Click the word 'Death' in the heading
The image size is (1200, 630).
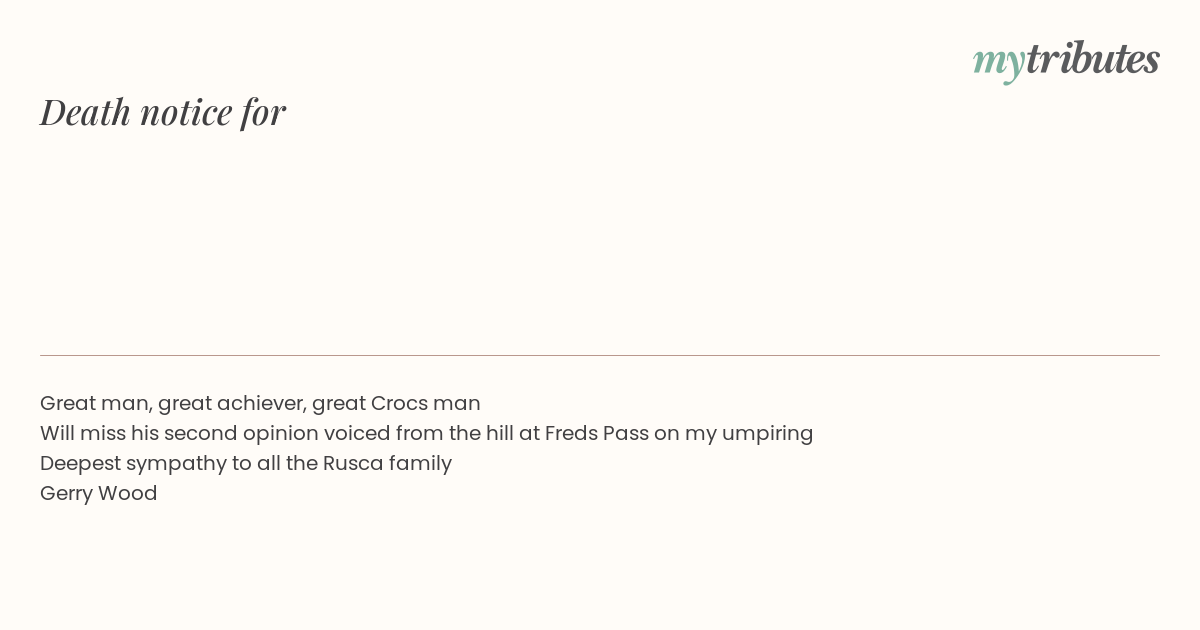(x=85, y=112)
